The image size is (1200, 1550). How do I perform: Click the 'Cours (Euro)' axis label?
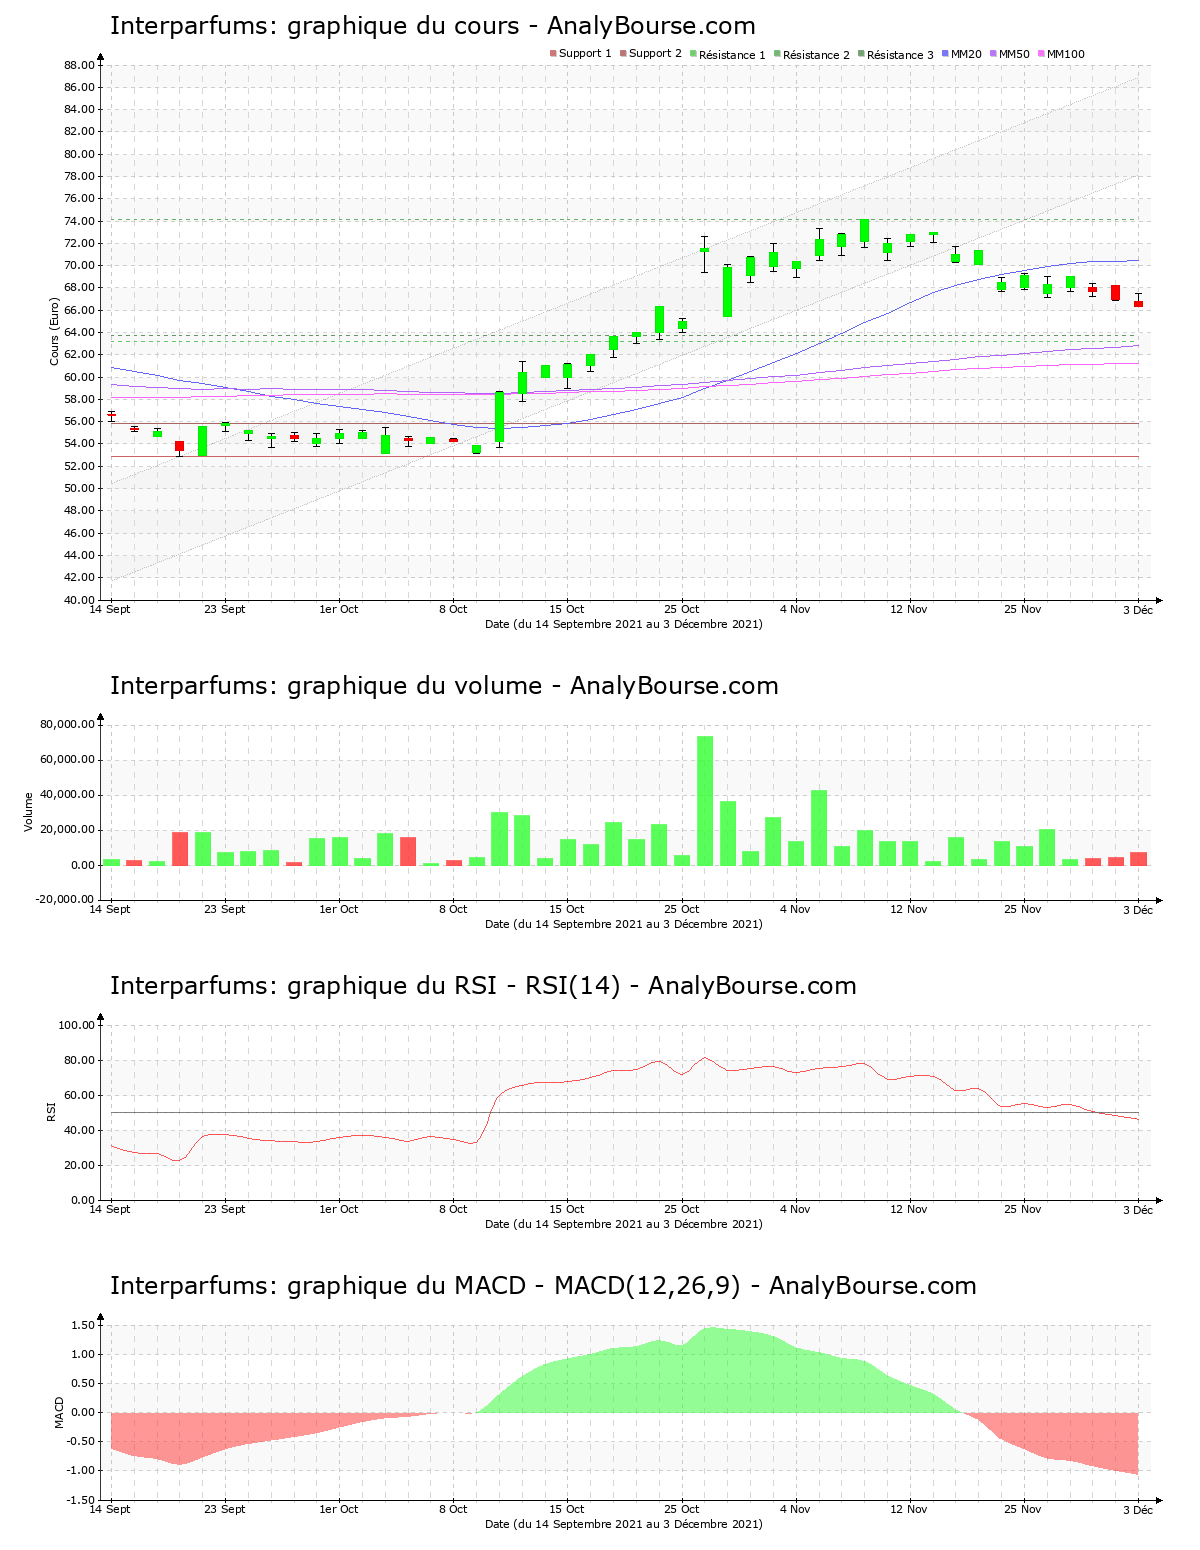pyautogui.click(x=55, y=331)
